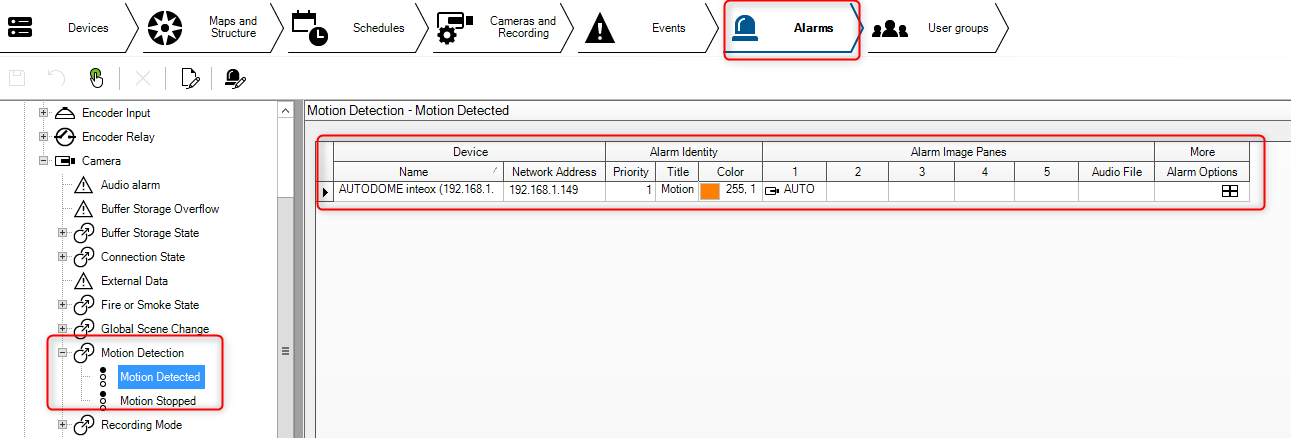Viewport: 1291px width, 438px height.
Task: Click the bell-with-pencil alarm settings icon
Action: pos(236,78)
